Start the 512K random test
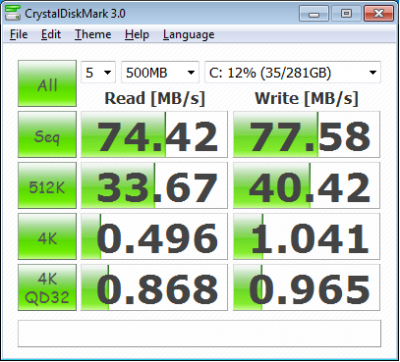 tap(47, 185)
